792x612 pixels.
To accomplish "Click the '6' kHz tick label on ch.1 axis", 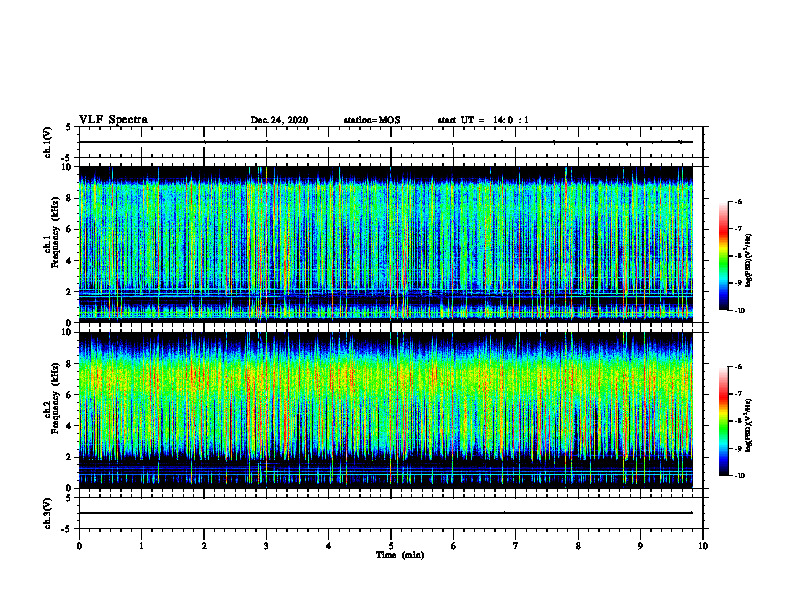I will pyautogui.click(x=69, y=229).
